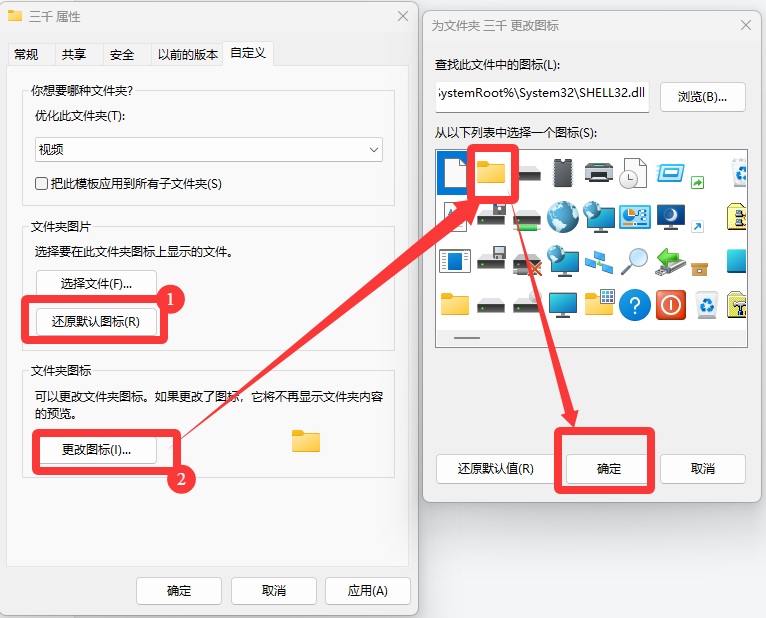Viewport: 766px width, 618px height.
Task: Switch to the 安全 tab
Action: click(x=122, y=54)
